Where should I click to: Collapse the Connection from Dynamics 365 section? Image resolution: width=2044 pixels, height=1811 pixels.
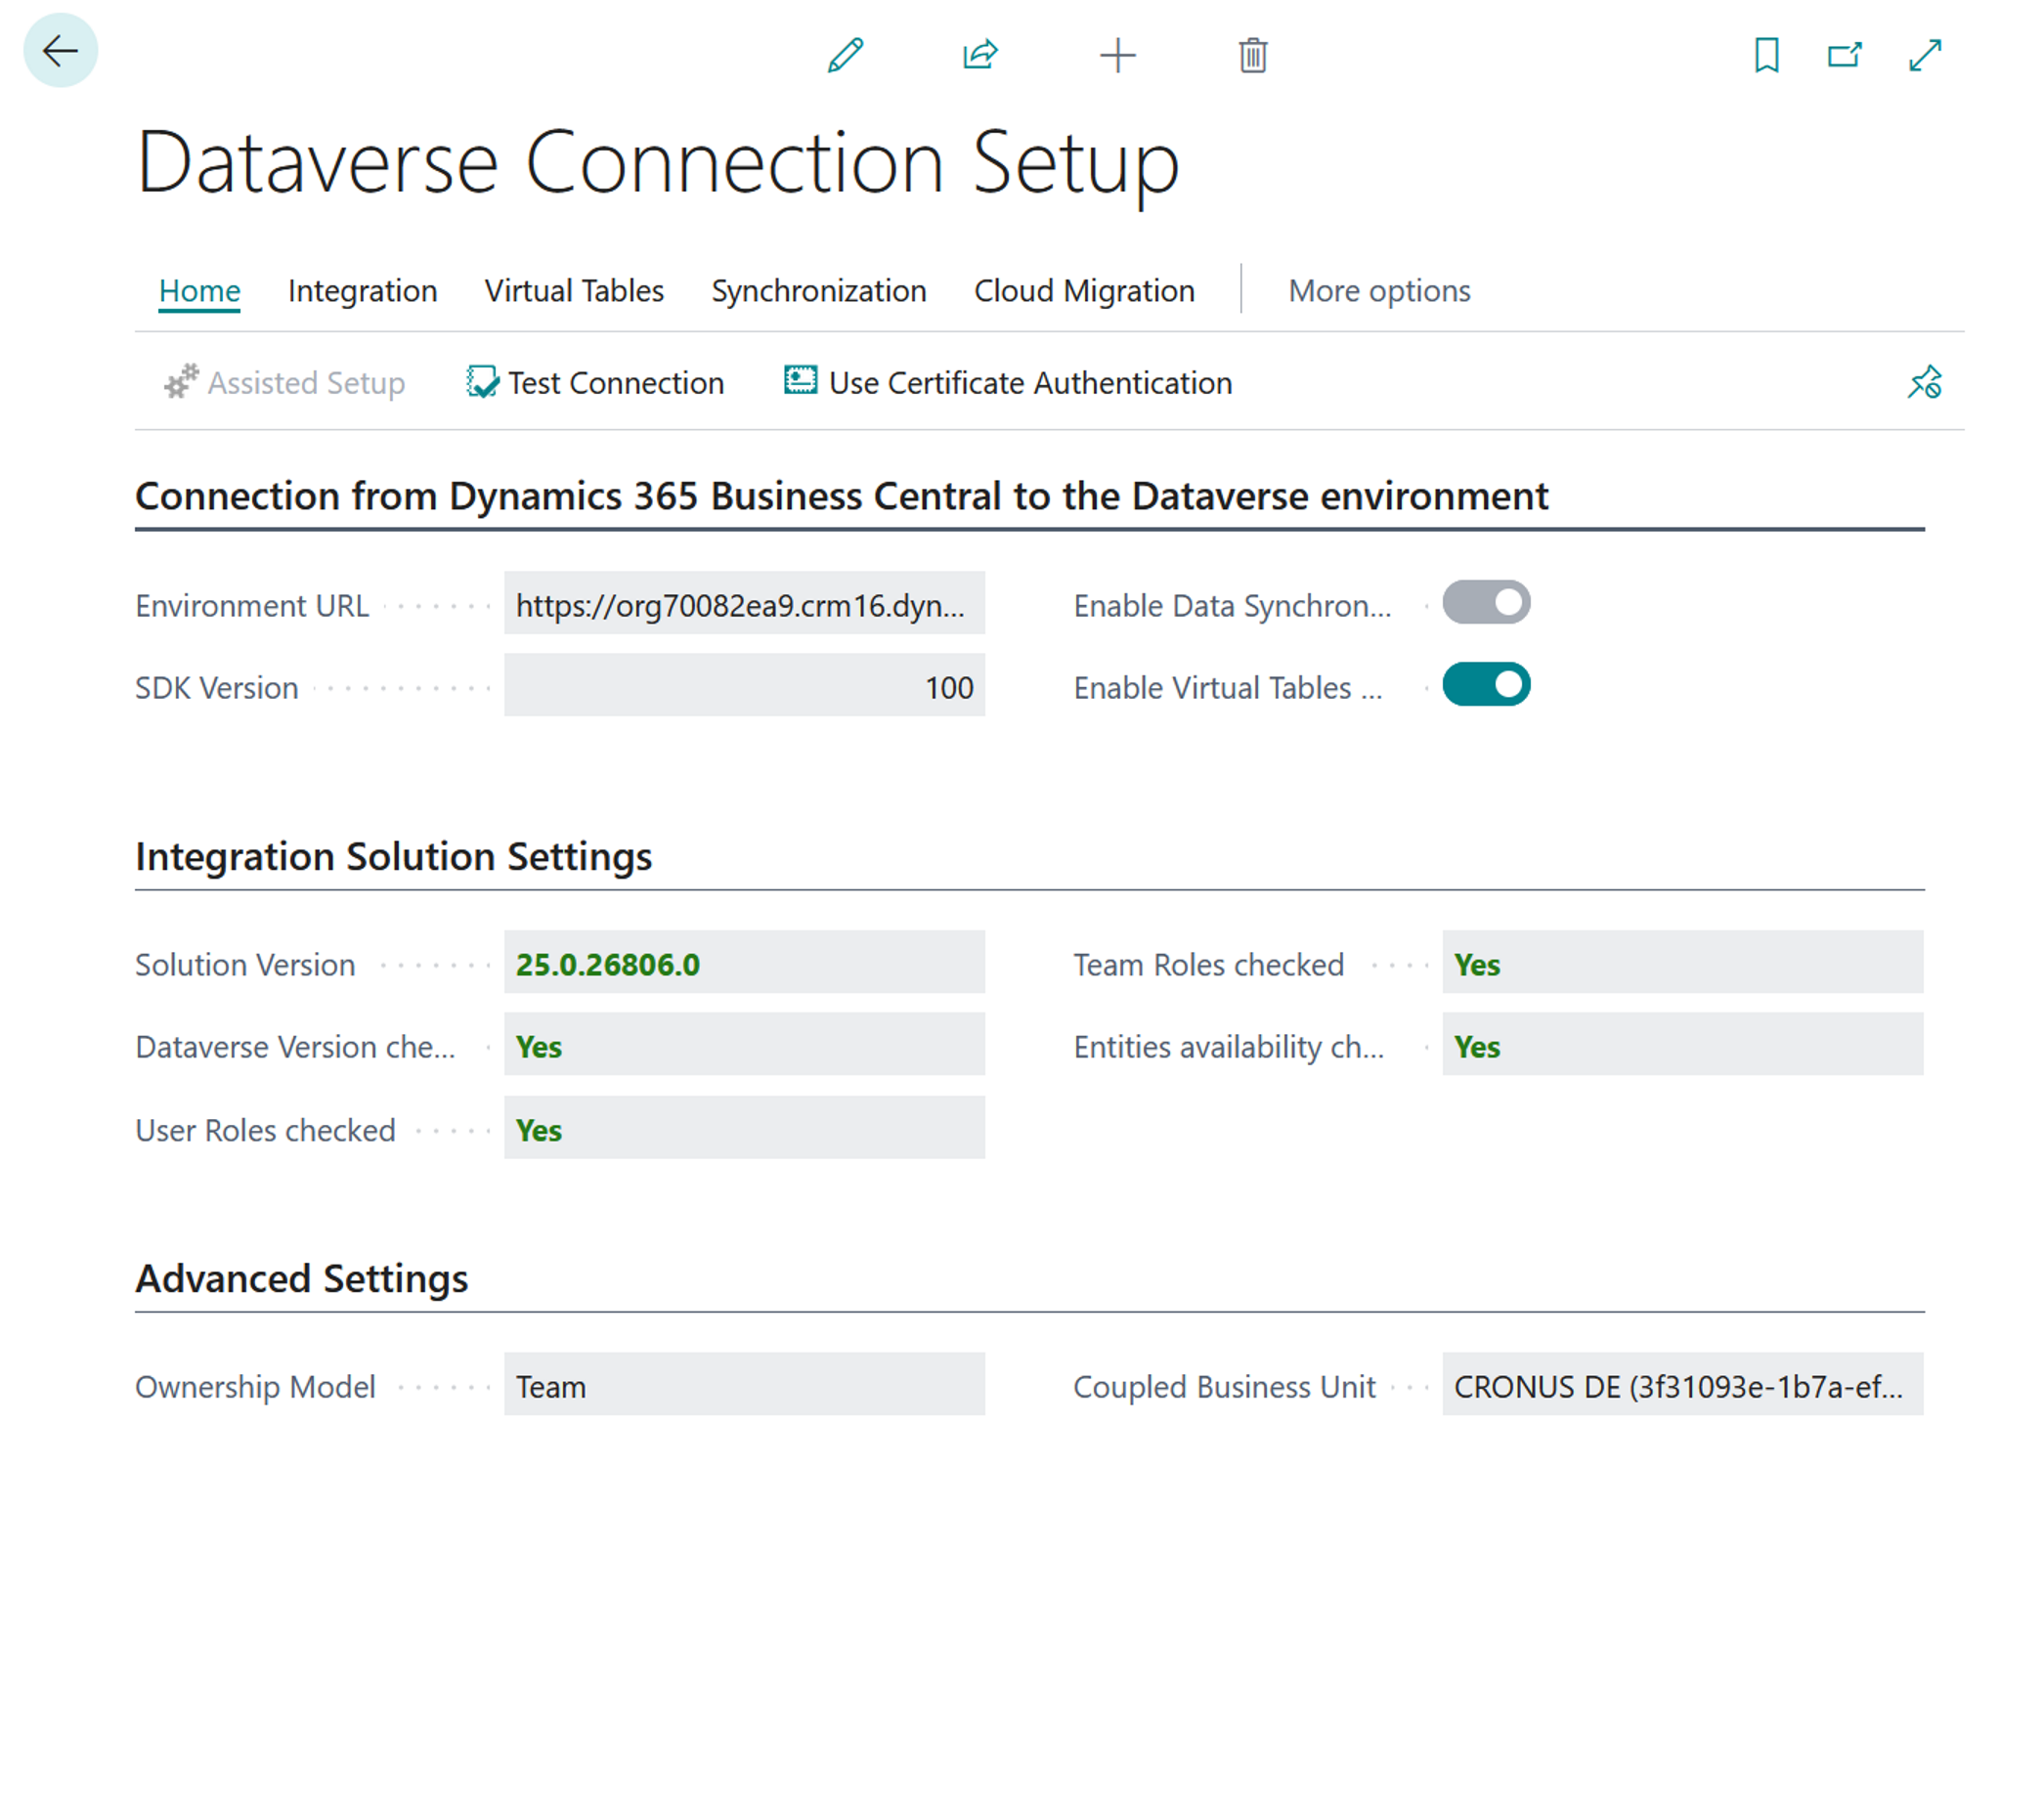pos(842,496)
